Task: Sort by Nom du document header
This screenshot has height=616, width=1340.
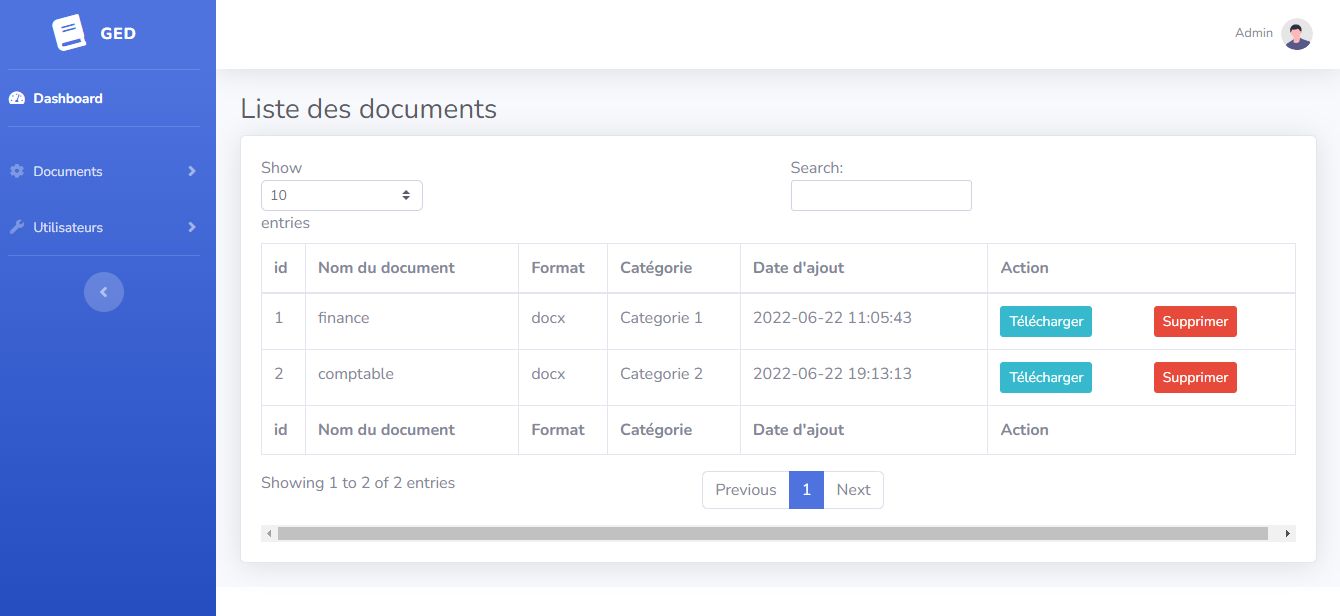Action: 386,268
